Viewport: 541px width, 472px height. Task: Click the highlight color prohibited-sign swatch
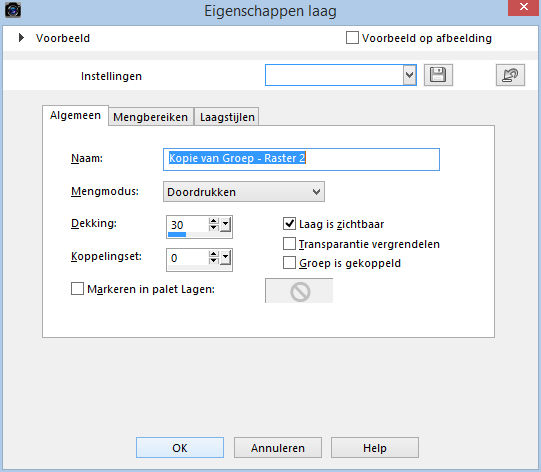[299, 291]
